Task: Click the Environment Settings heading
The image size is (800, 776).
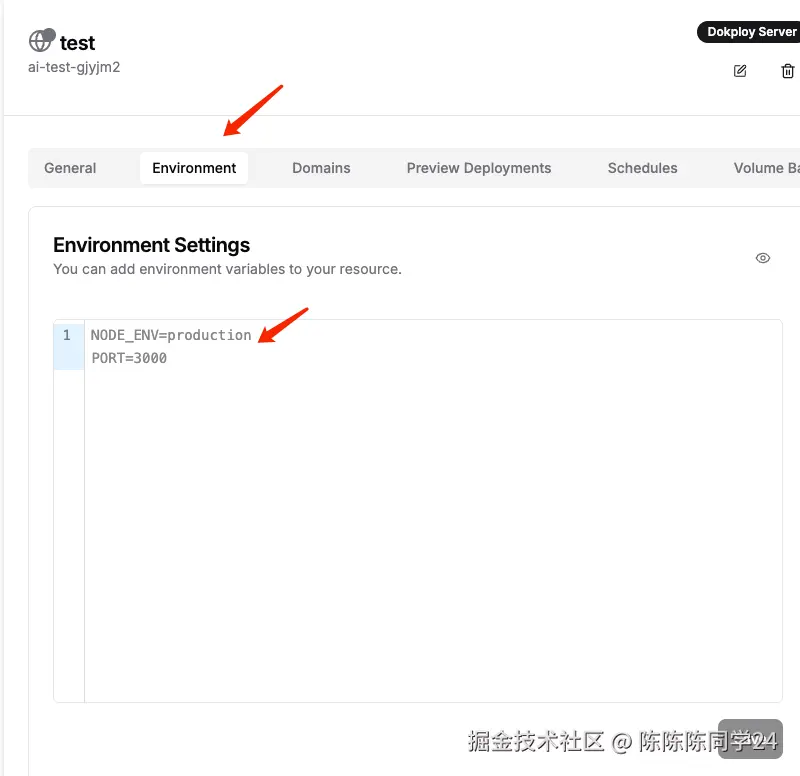Action: click(151, 245)
